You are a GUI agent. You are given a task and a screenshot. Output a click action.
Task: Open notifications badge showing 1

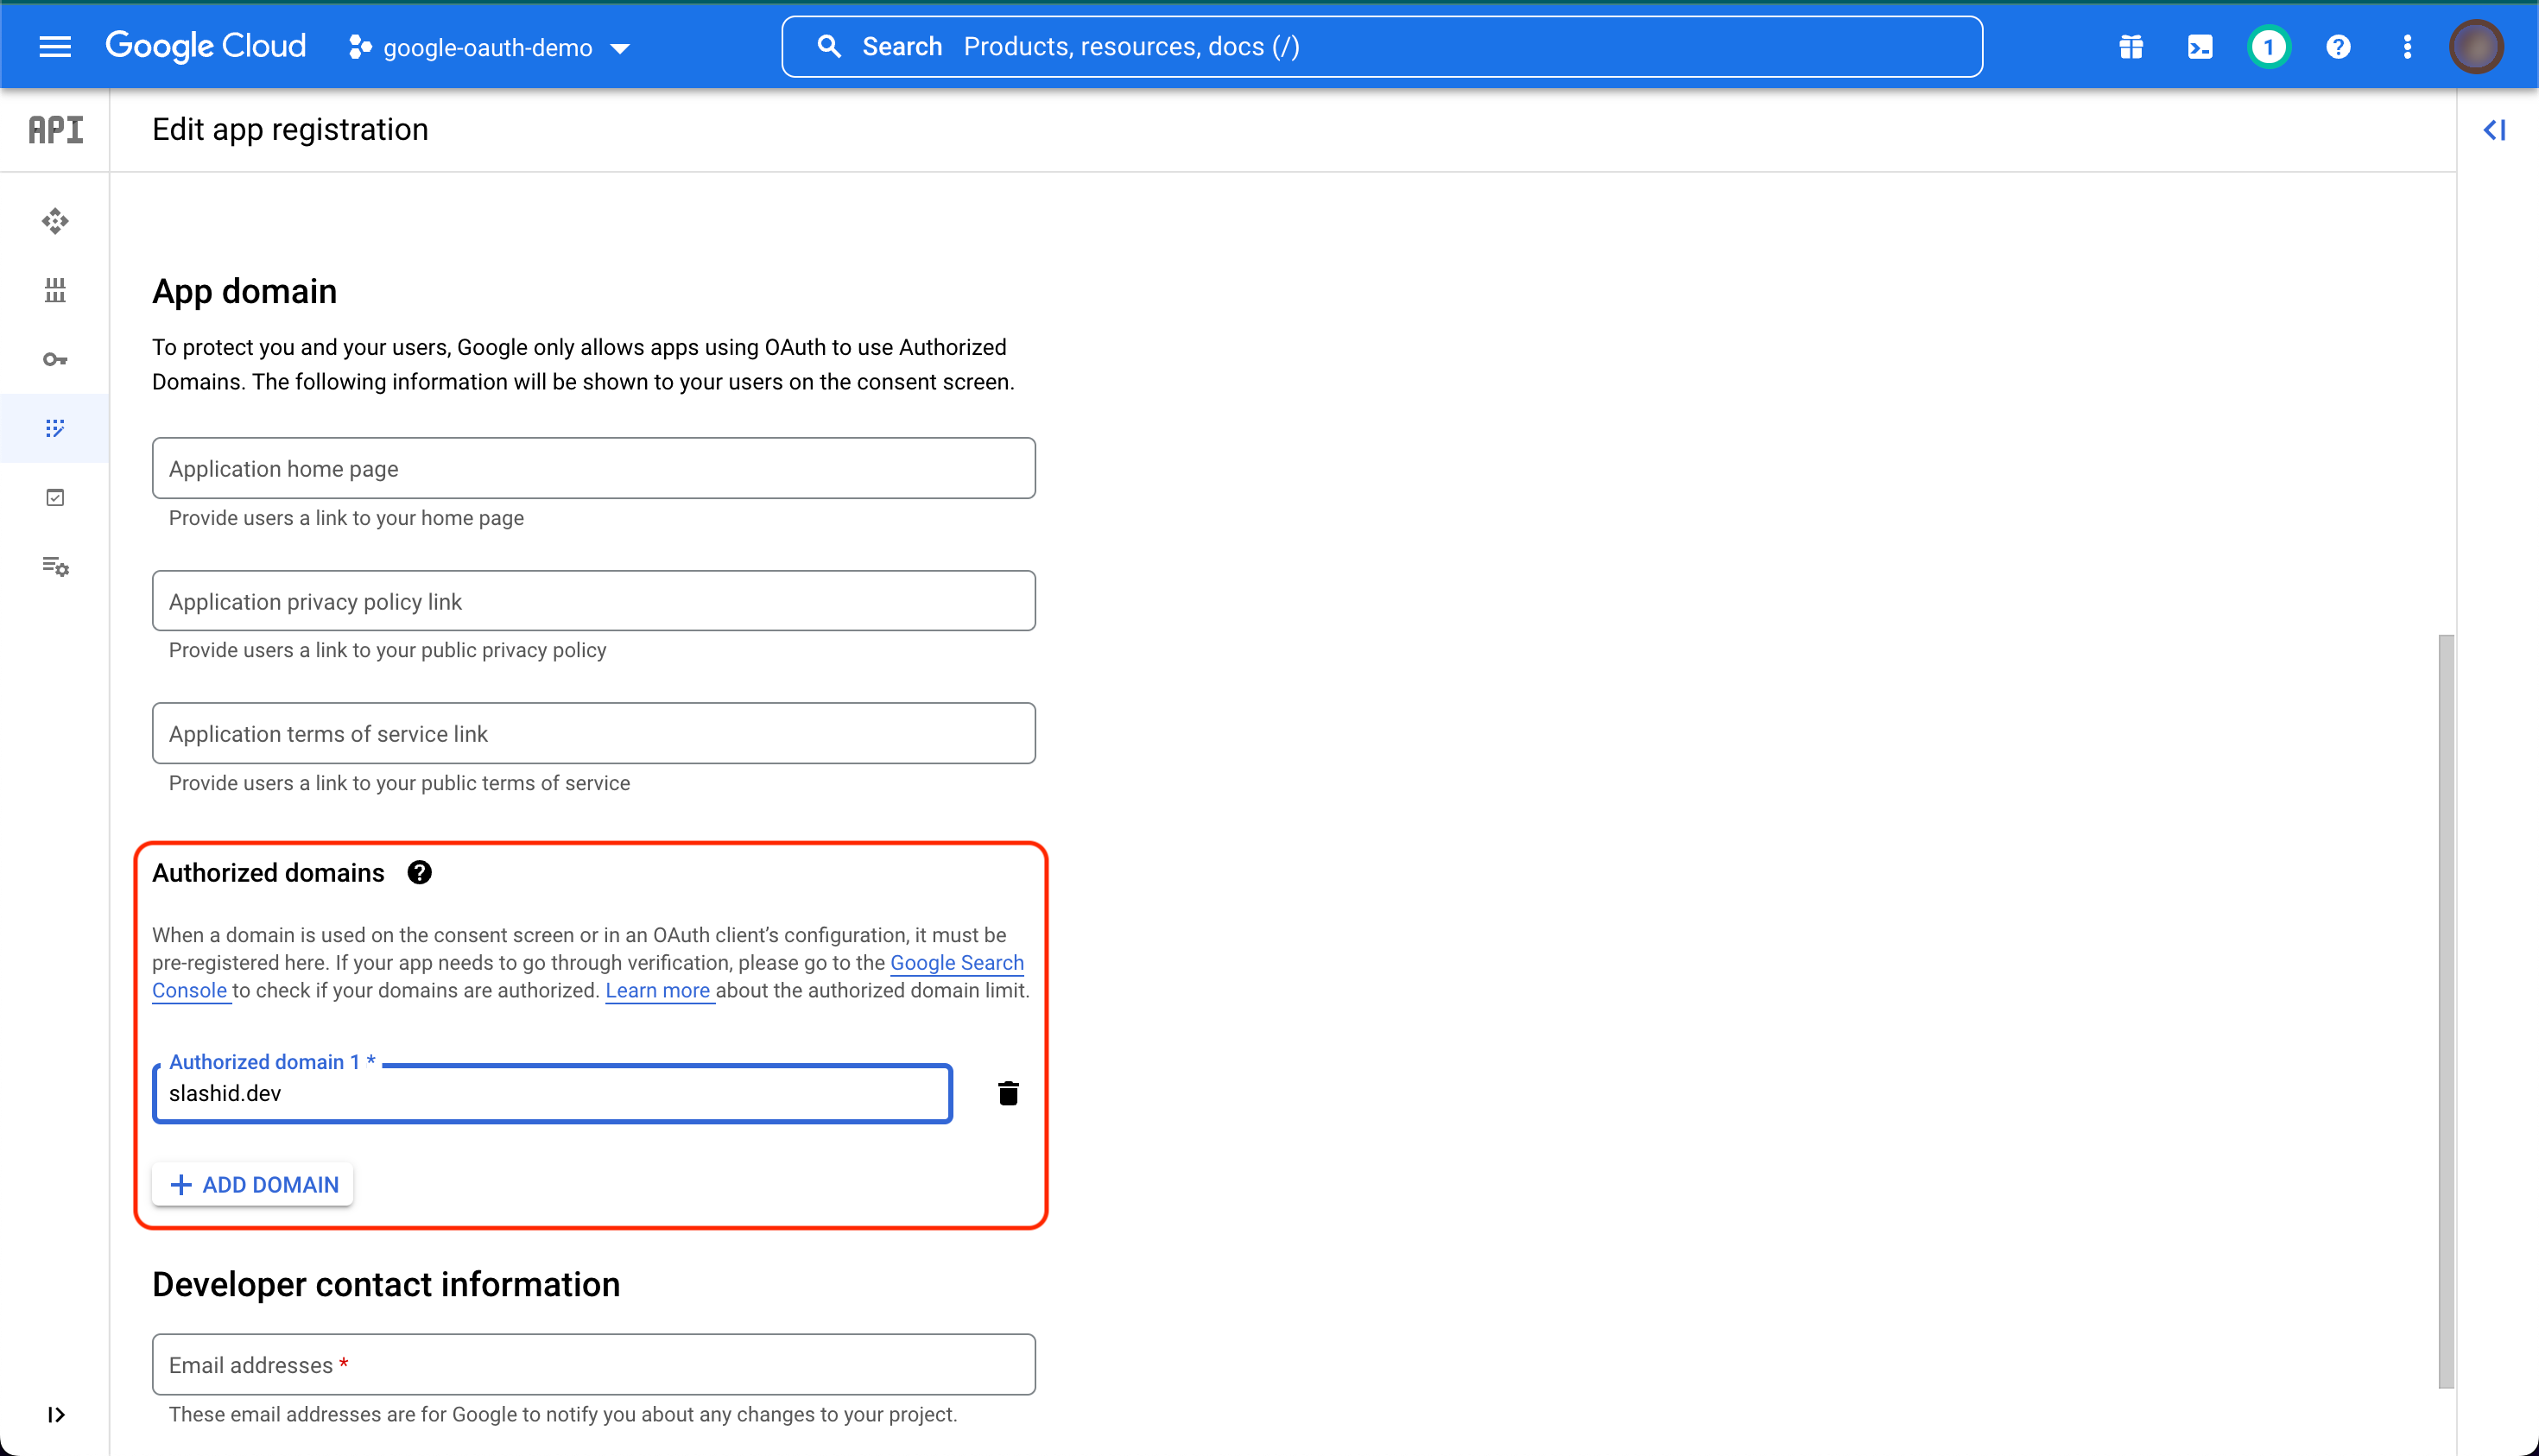pos(2268,47)
